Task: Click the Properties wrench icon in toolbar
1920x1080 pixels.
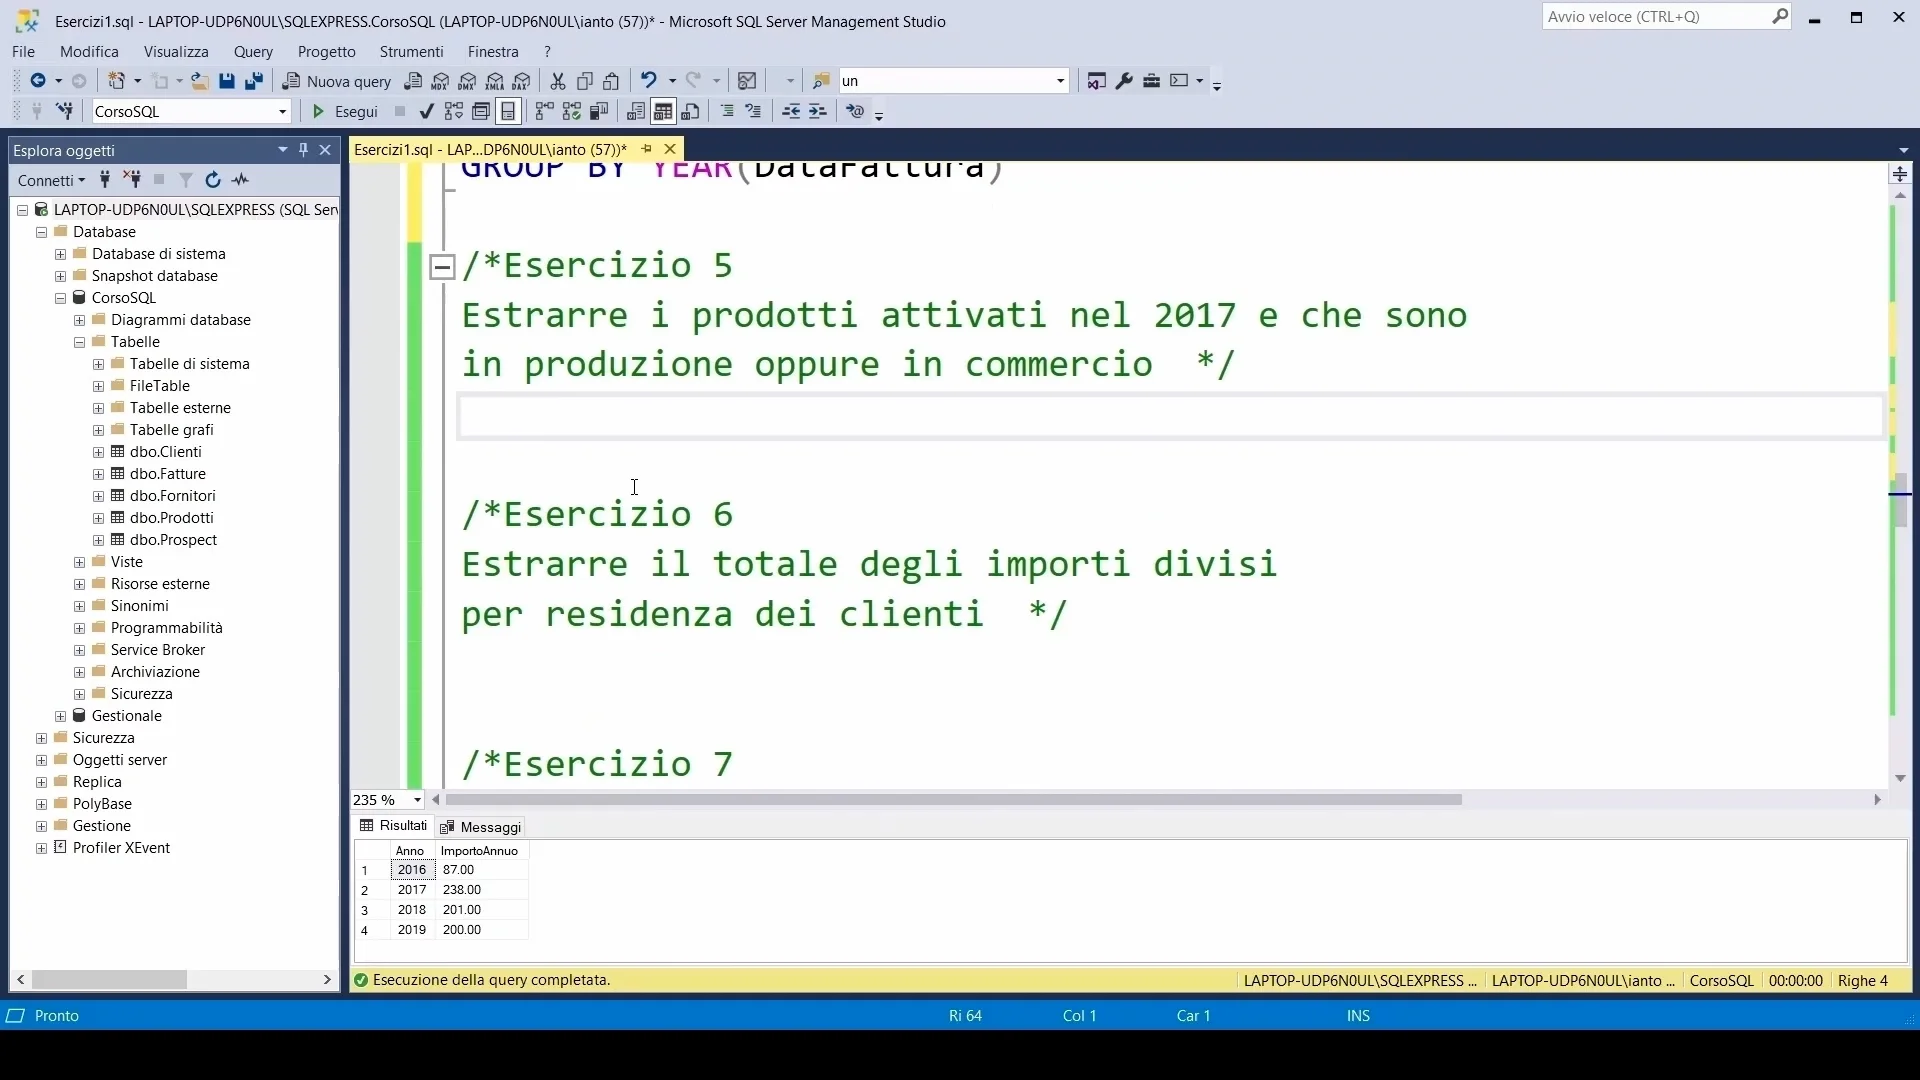Action: point(1124,81)
